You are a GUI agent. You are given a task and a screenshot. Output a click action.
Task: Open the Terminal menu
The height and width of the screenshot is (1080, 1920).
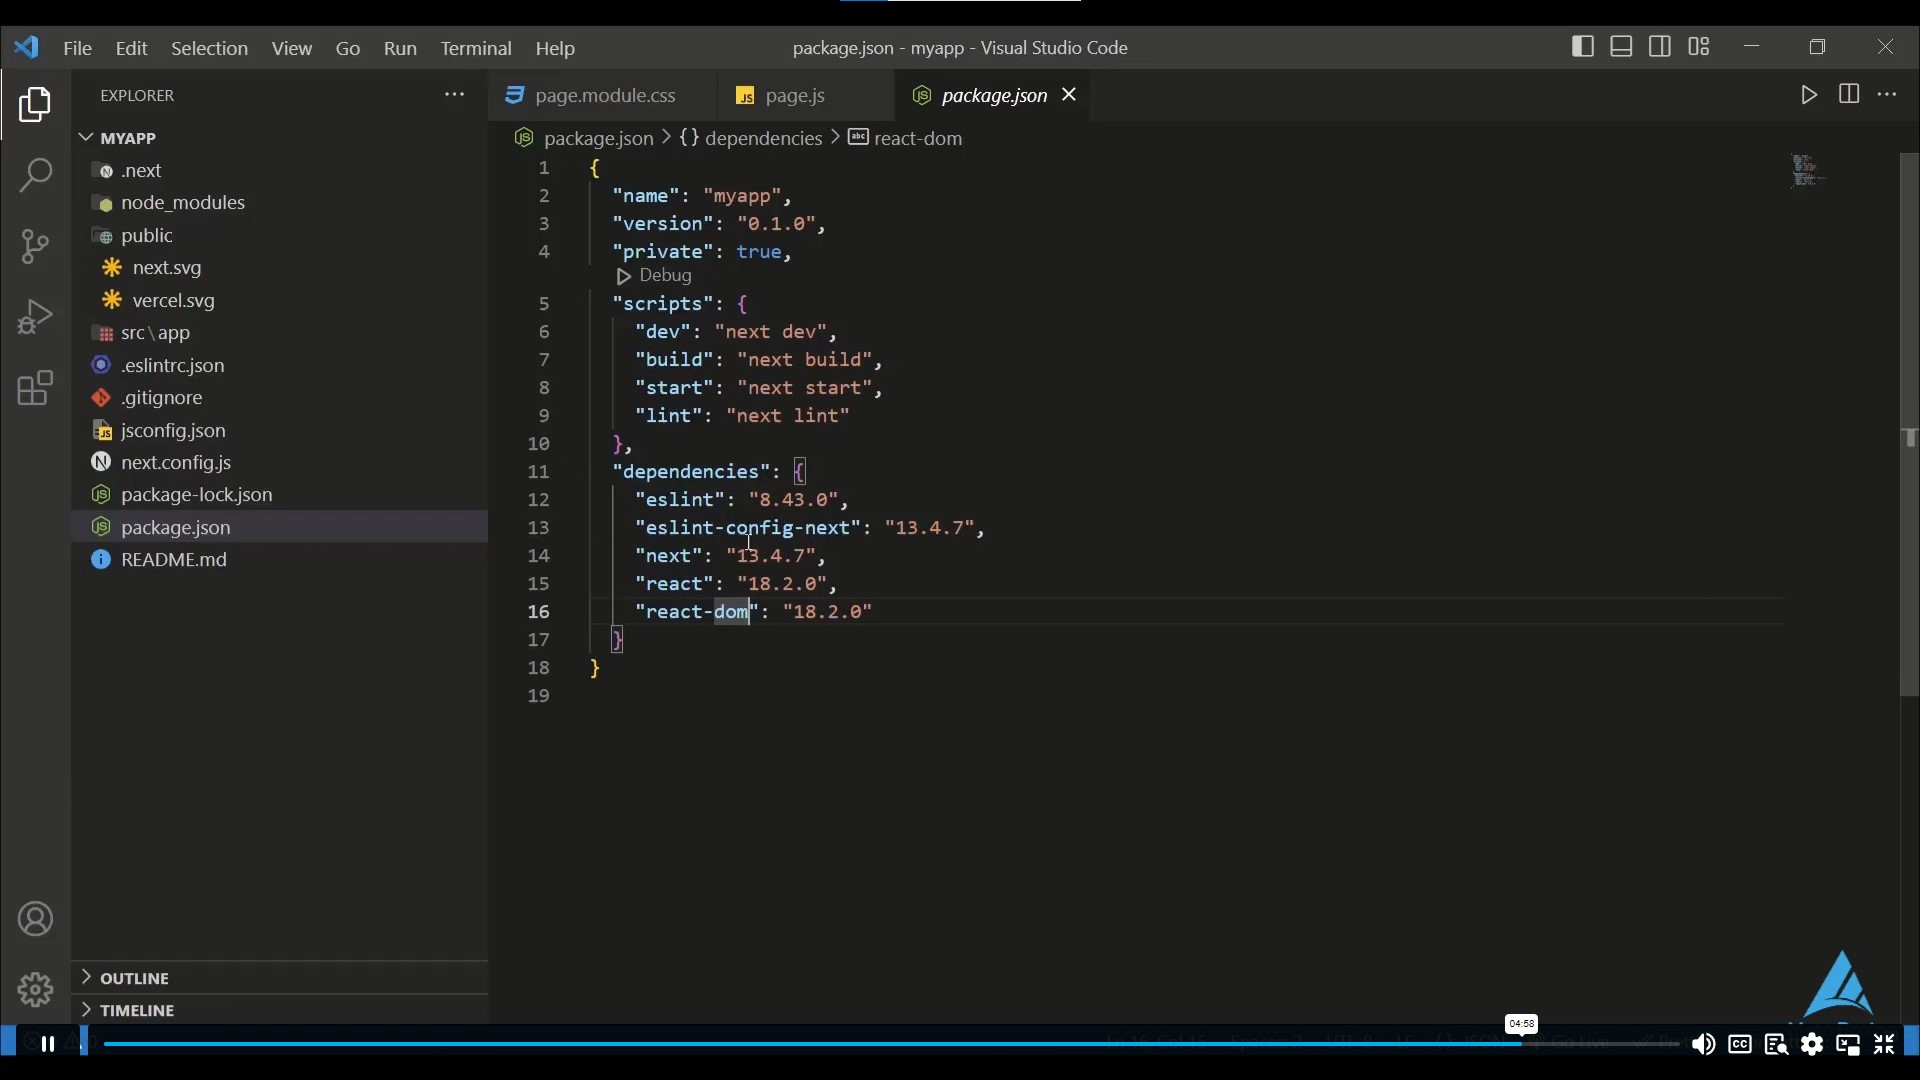click(x=476, y=48)
